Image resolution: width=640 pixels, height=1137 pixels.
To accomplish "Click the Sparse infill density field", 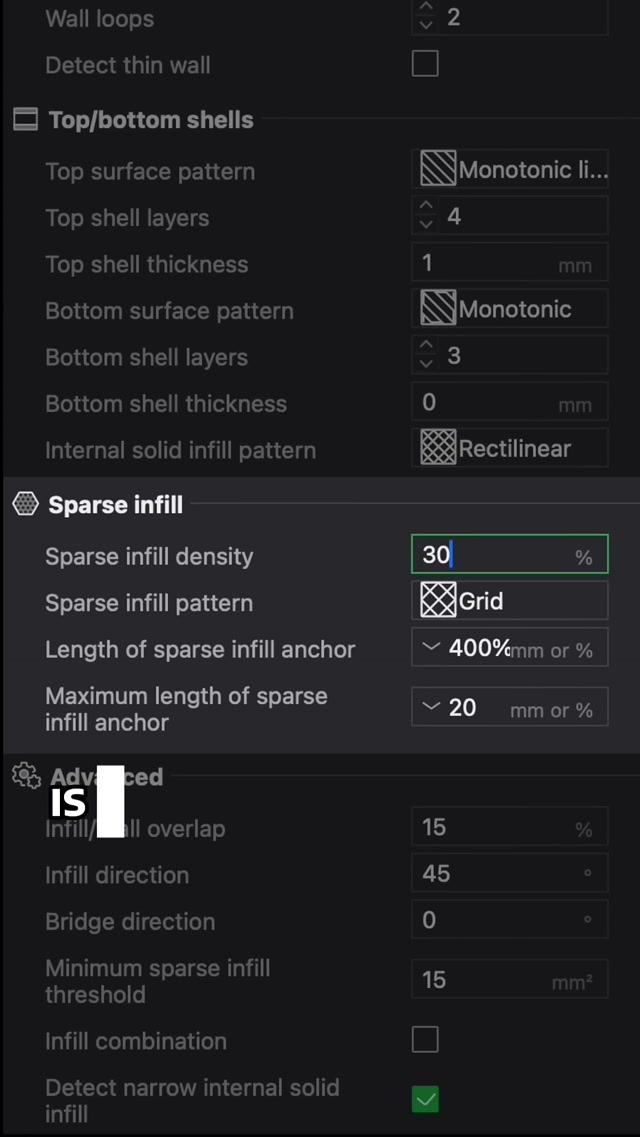I will coord(500,555).
